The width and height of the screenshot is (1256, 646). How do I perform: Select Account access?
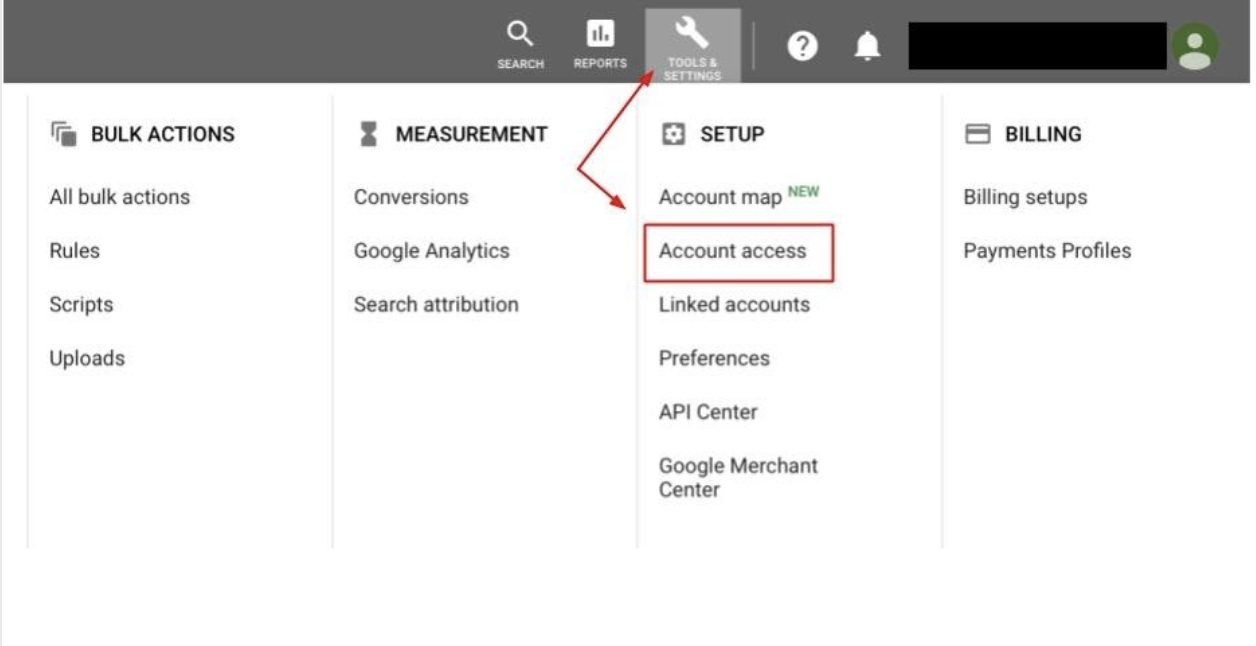coord(732,251)
